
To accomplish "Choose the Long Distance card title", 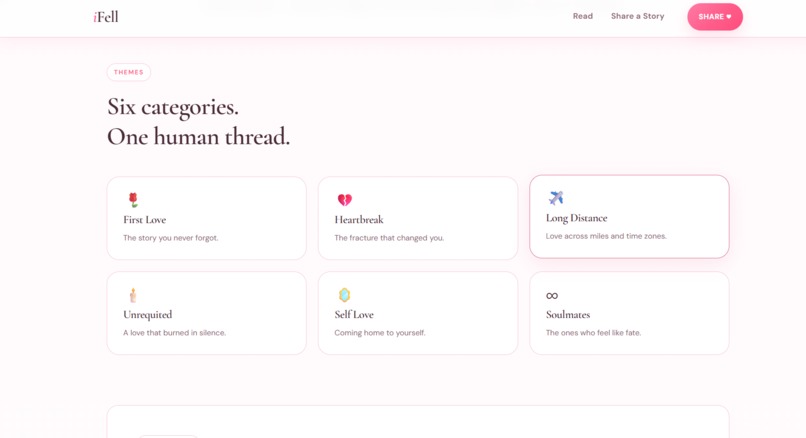I will tap(576, 218).
